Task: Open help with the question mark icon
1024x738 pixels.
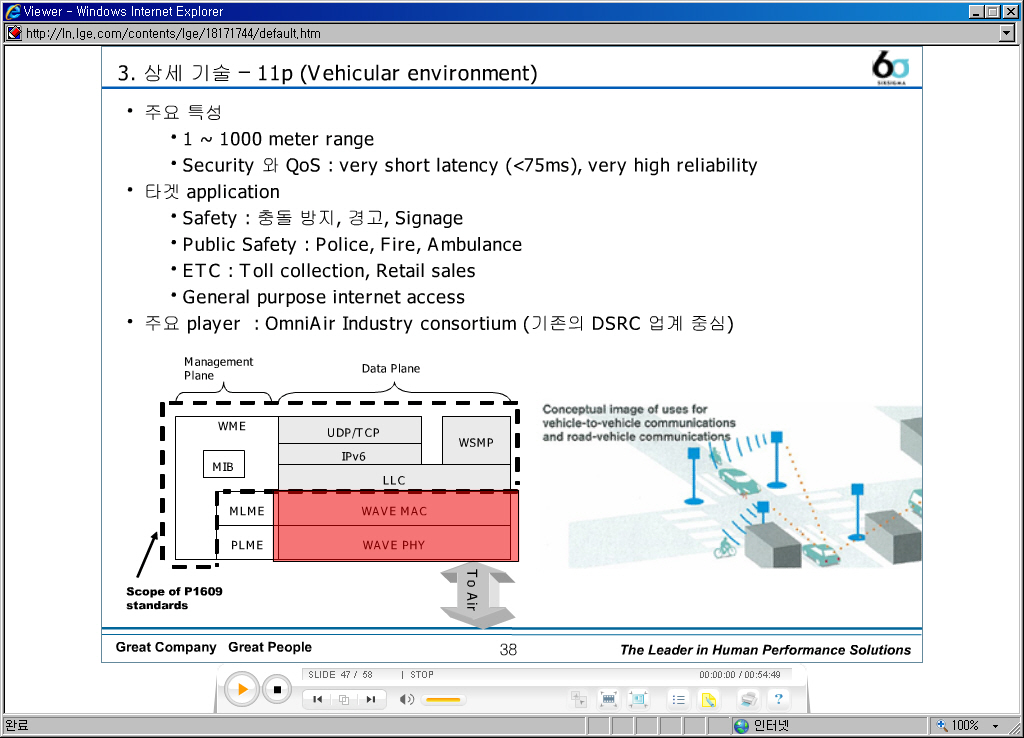Action: (778, 699)
